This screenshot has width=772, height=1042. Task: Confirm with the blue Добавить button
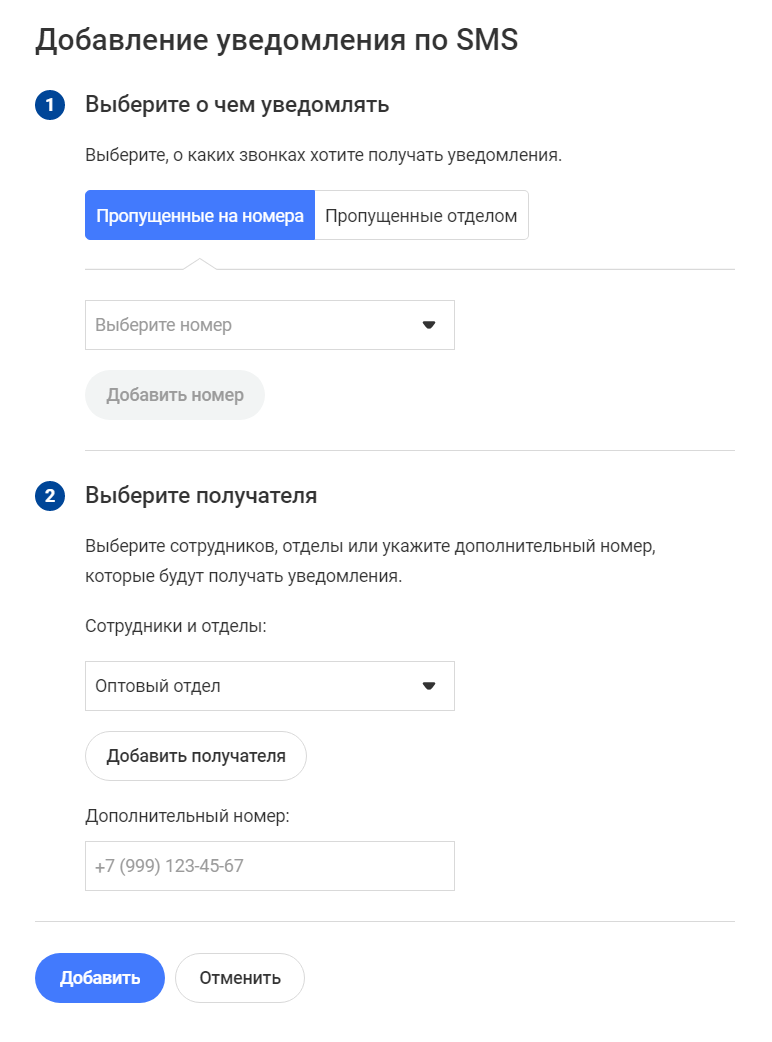pos(100,978)
